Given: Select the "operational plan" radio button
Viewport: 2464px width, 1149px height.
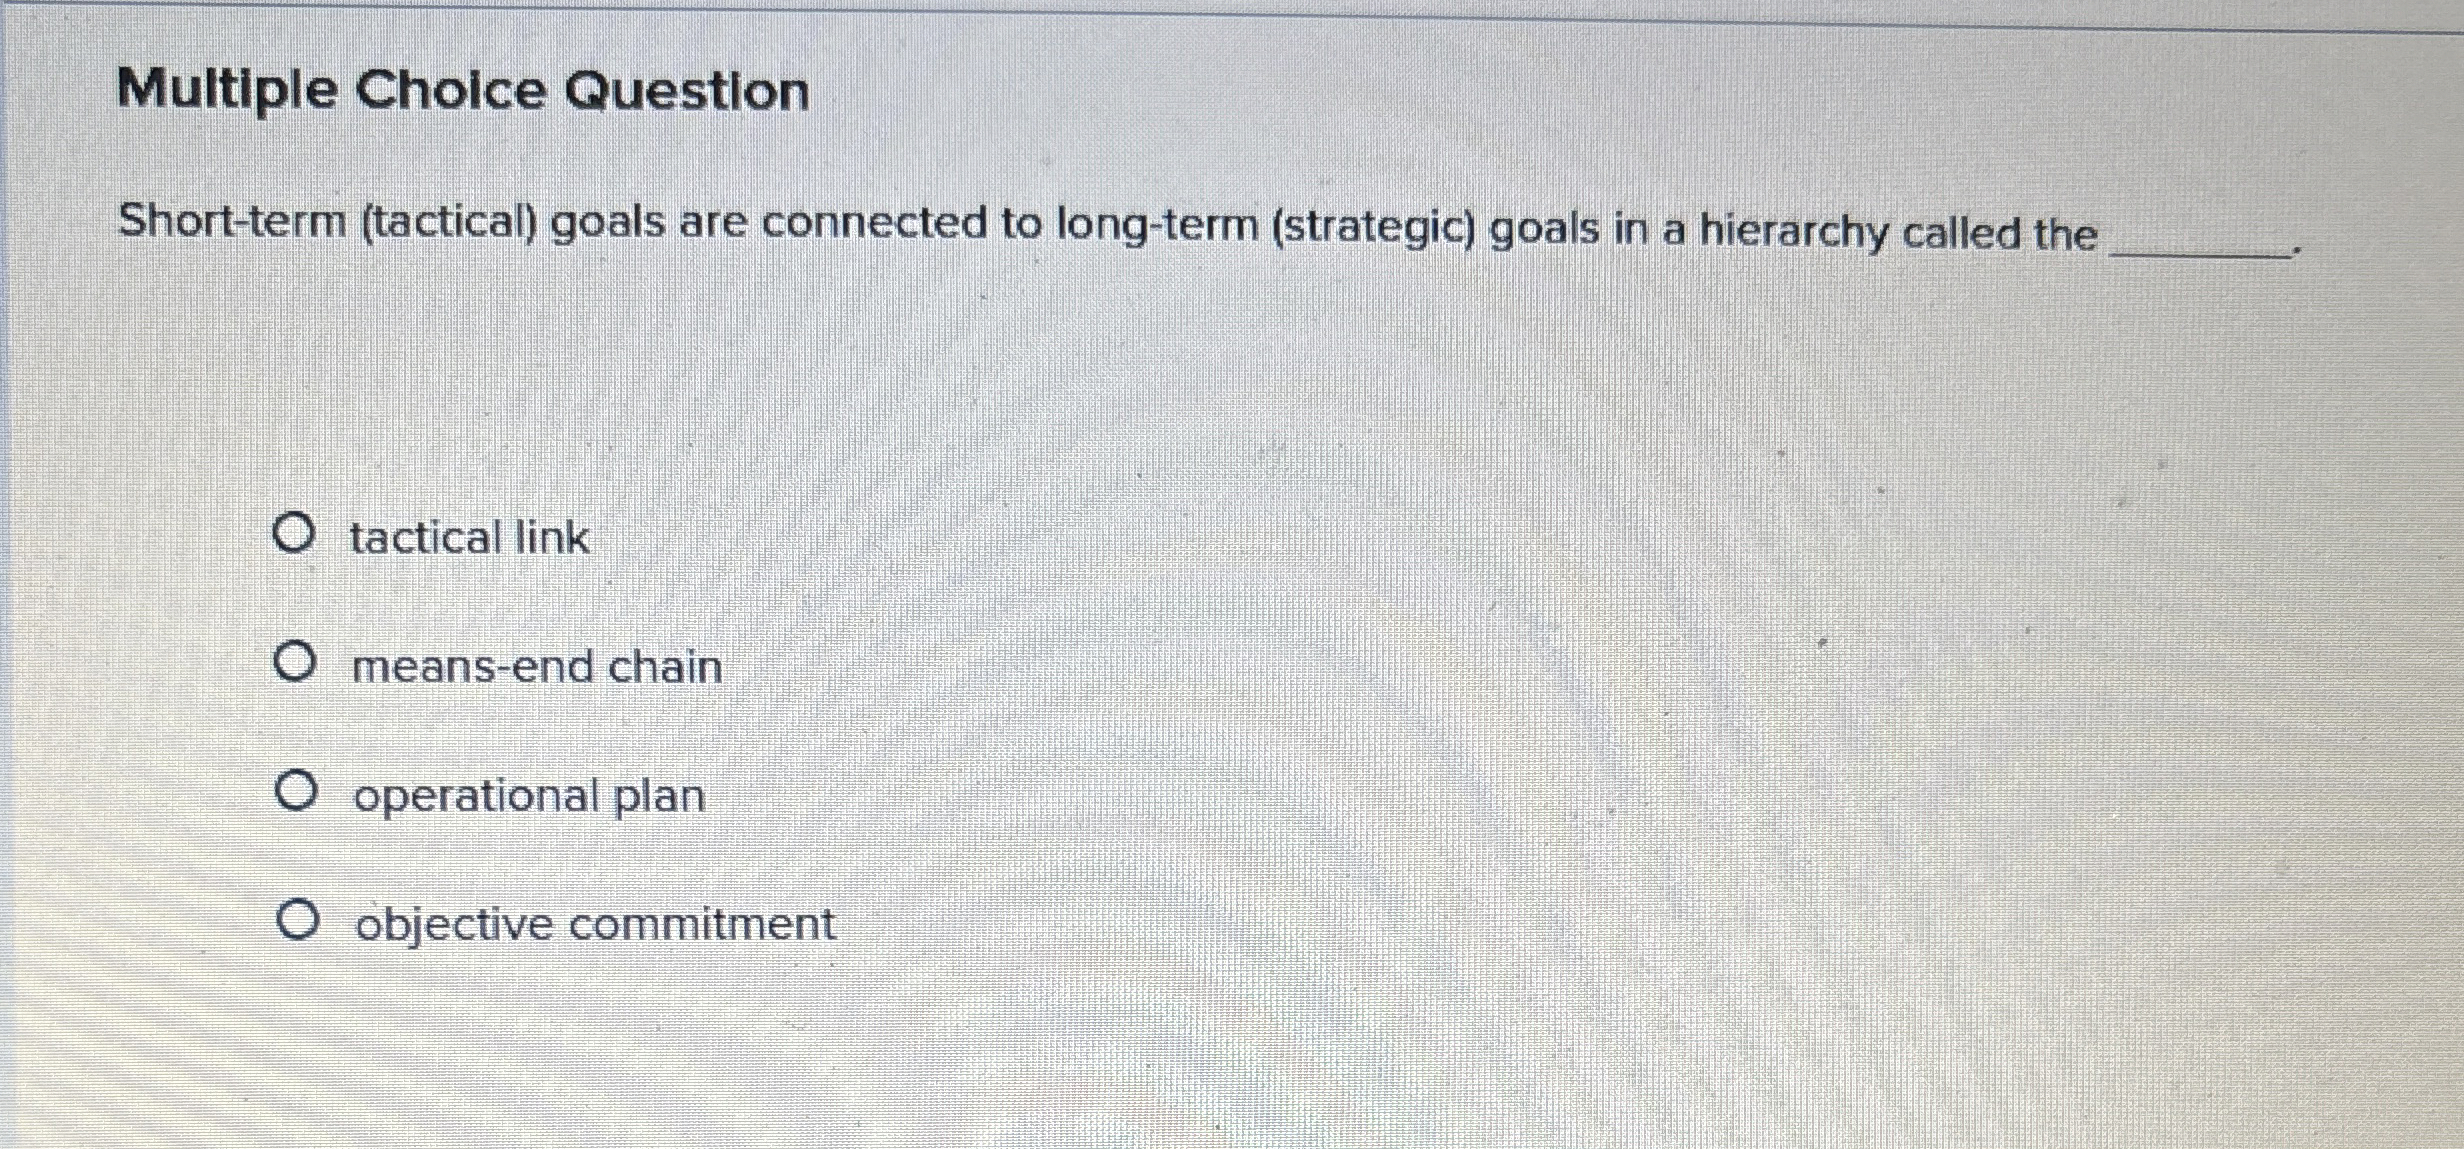Looking at the screenshot, I should (x=297, y=792).
